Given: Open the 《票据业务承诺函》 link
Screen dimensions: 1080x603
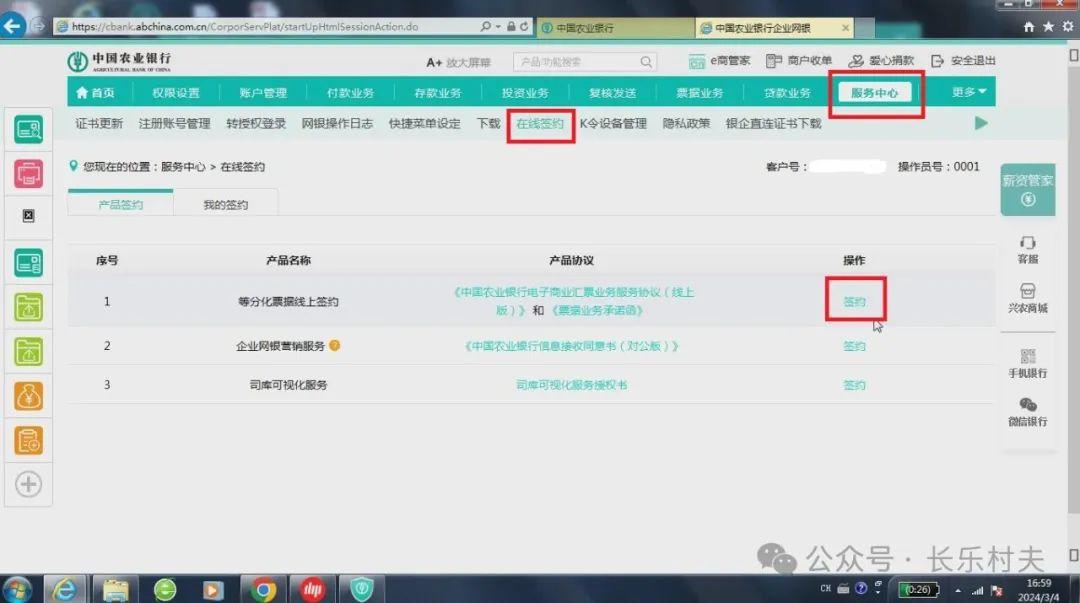Looking at the screenshot, I should (x=597, y=310).
